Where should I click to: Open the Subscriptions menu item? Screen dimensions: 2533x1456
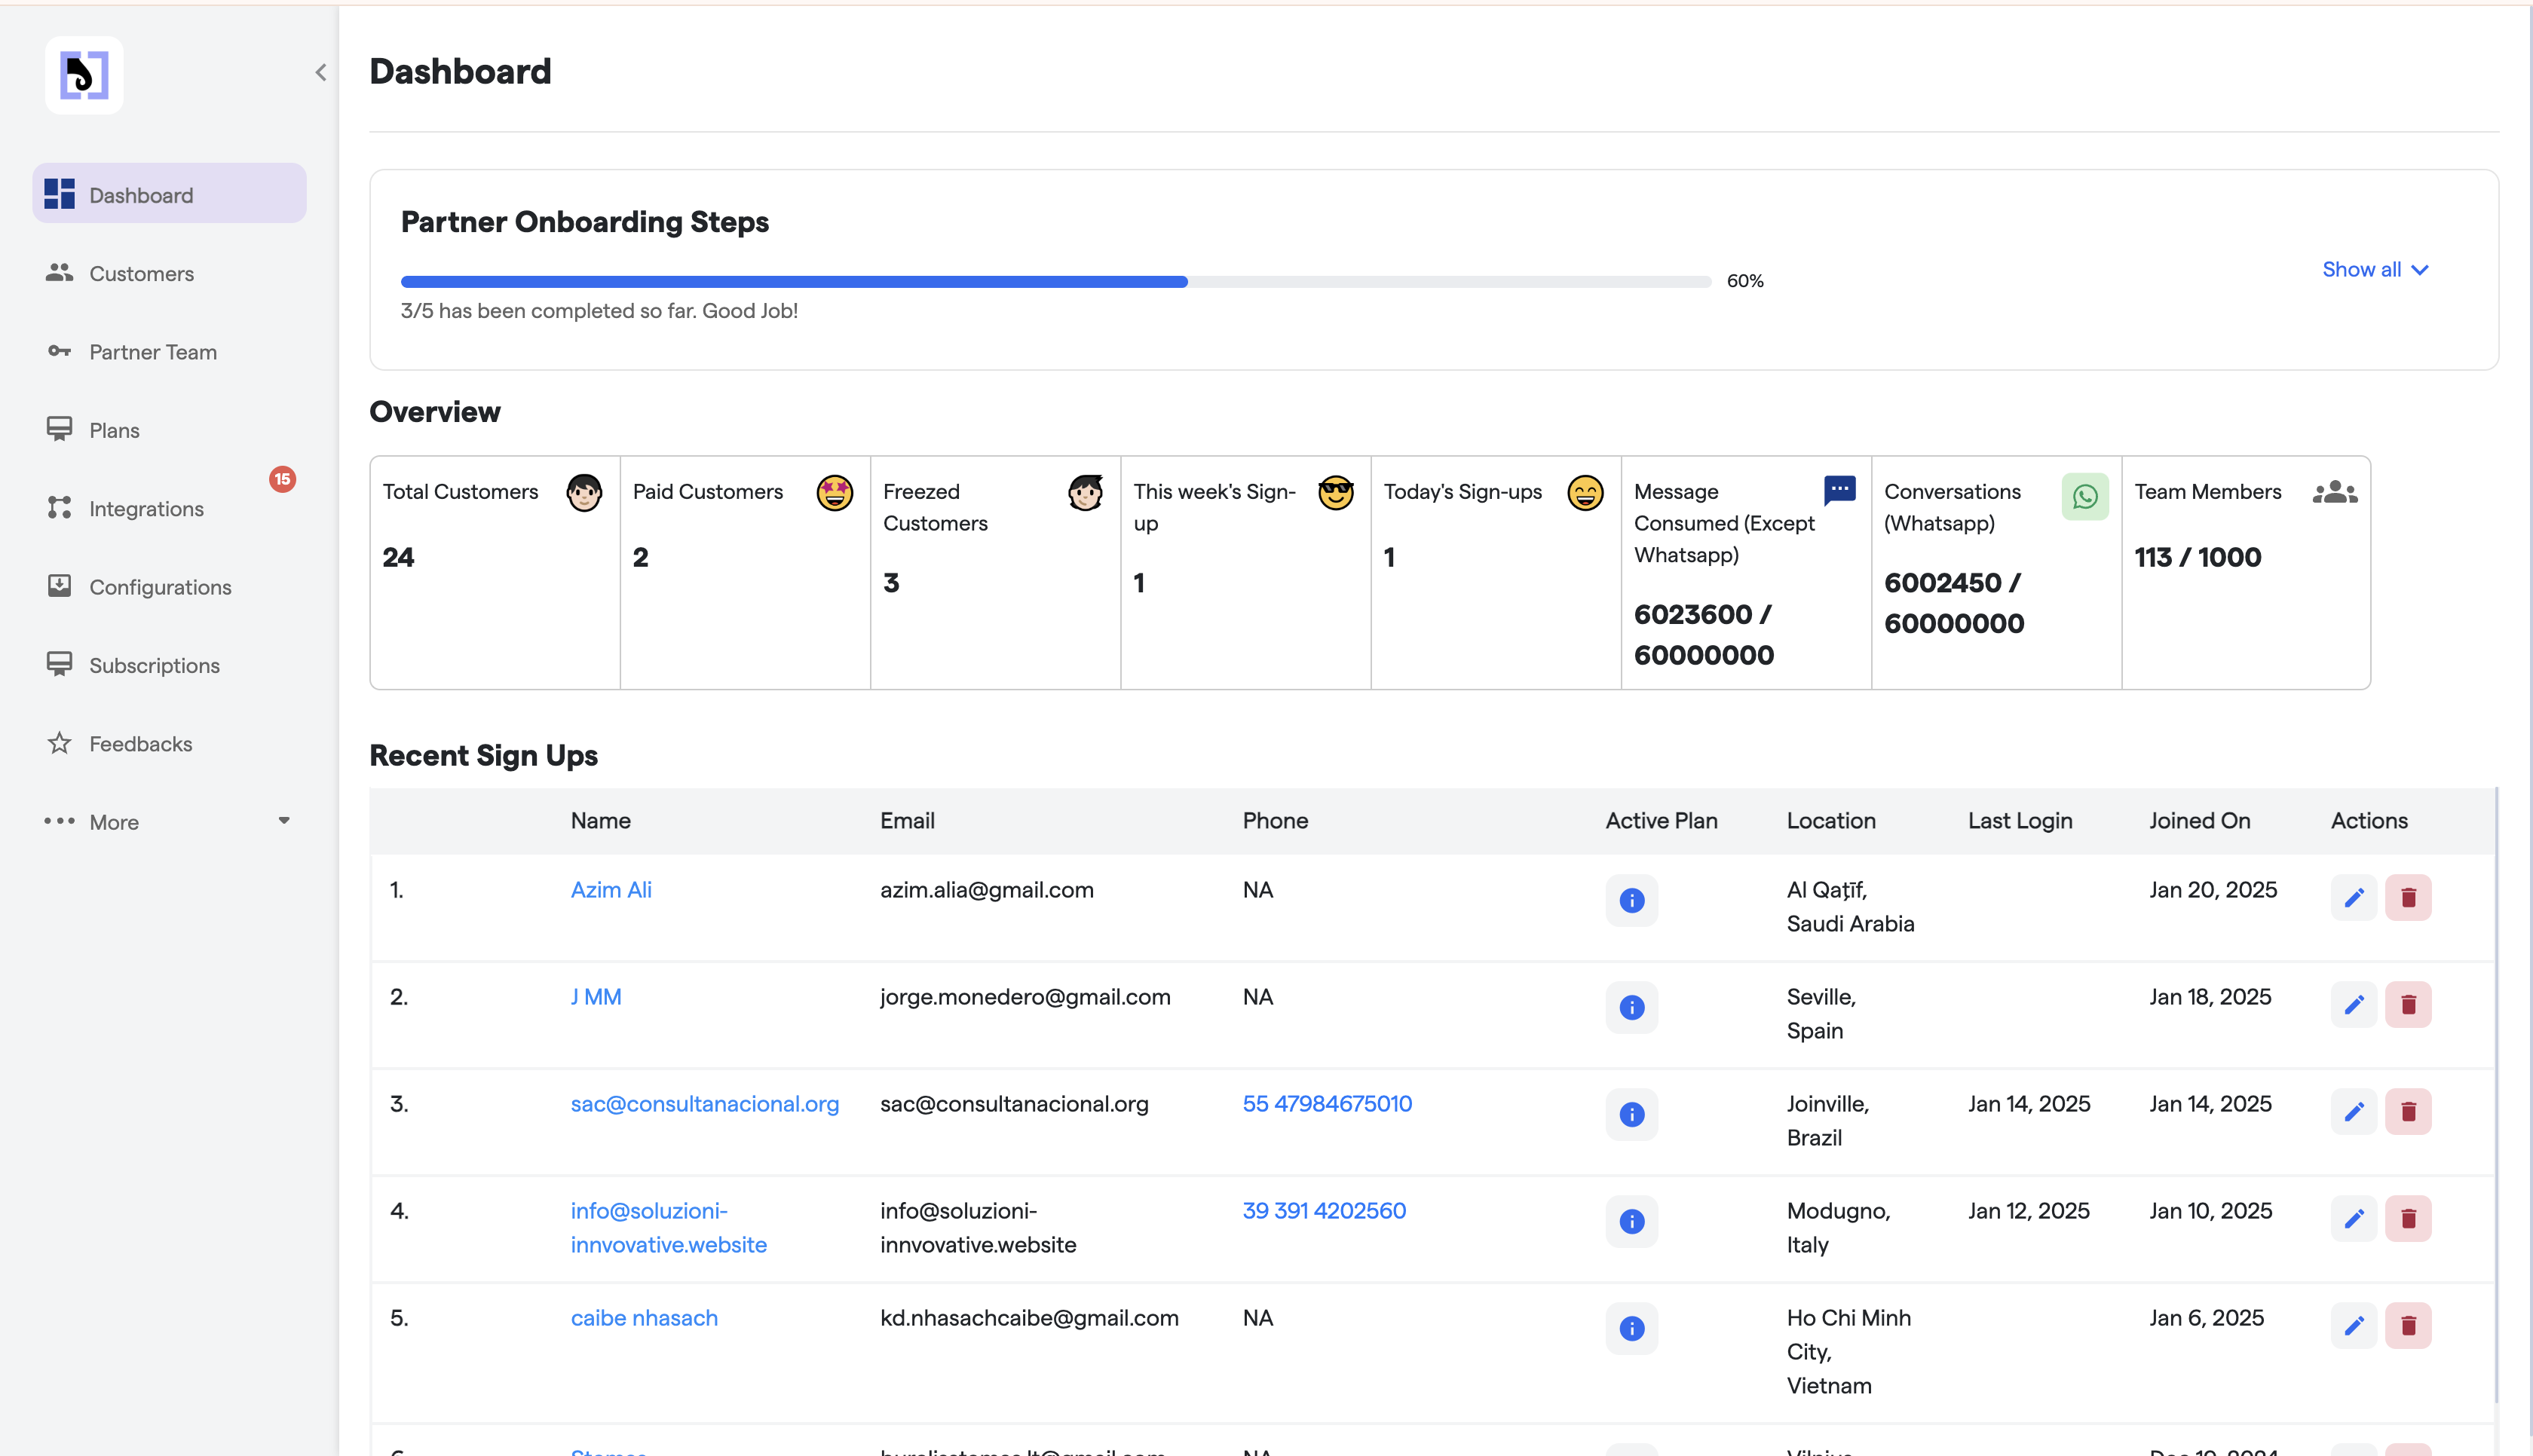(x=154, y=665)
